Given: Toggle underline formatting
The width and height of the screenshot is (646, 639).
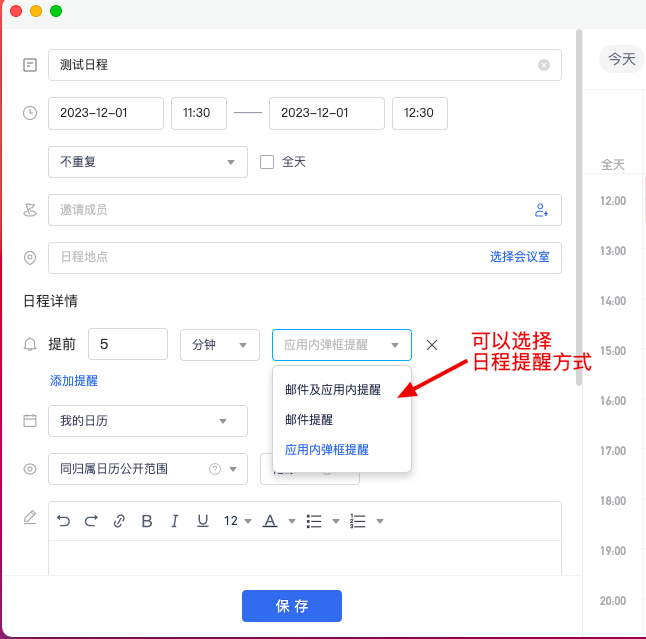Looking at the screenshot, I should point(202,521).
